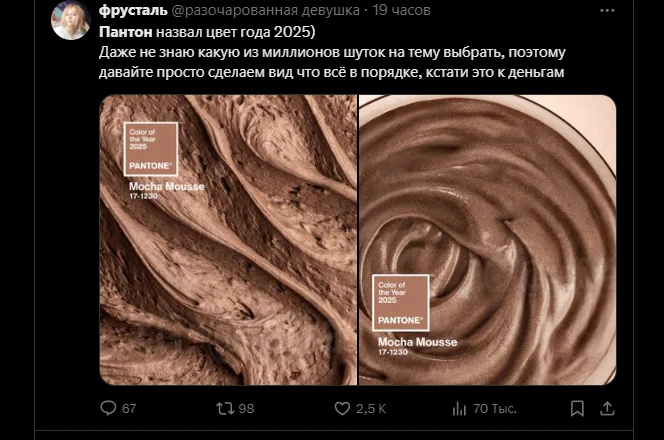
Task: Repost the tweet using retweet icon
Action: coord(225,408)
